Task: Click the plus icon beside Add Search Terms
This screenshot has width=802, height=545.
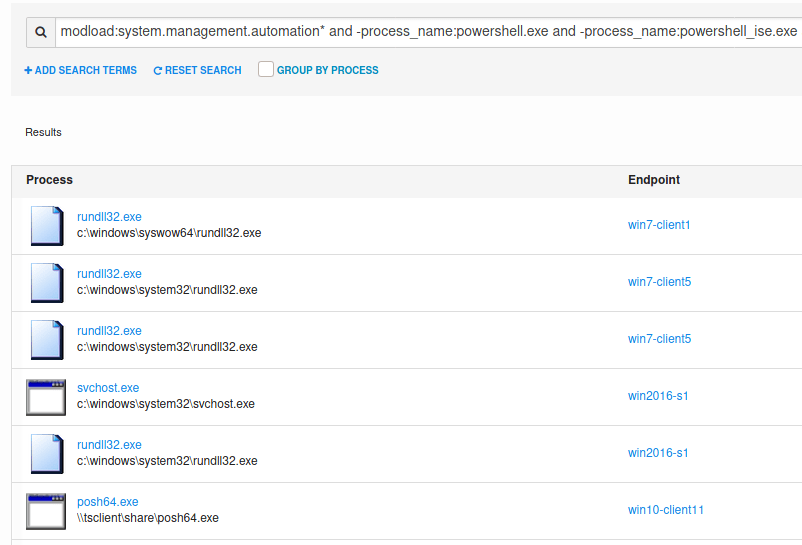Action: [28, 70]
